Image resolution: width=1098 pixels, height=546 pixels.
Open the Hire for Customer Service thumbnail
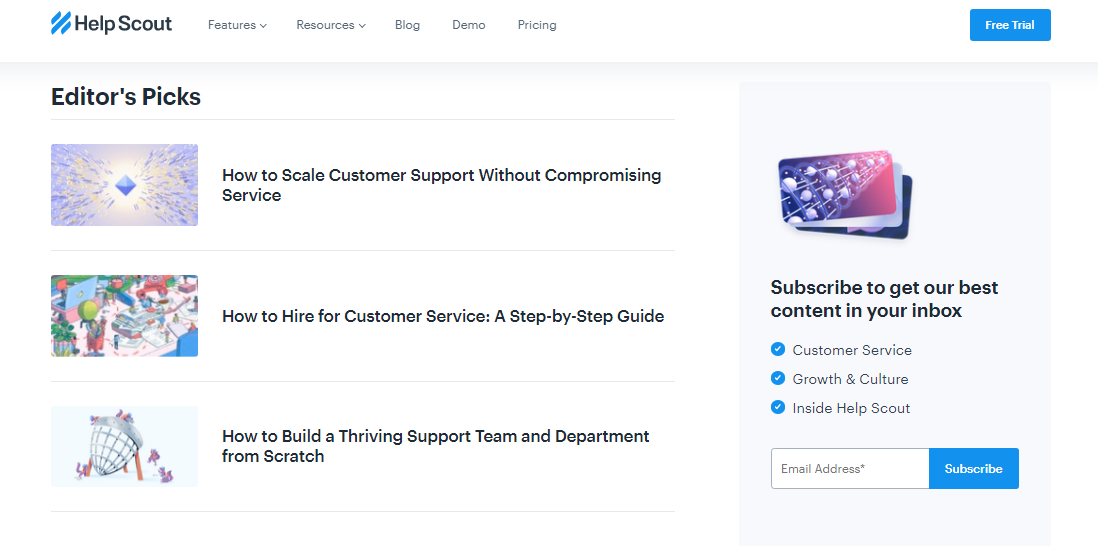click(x=124, y=316)
